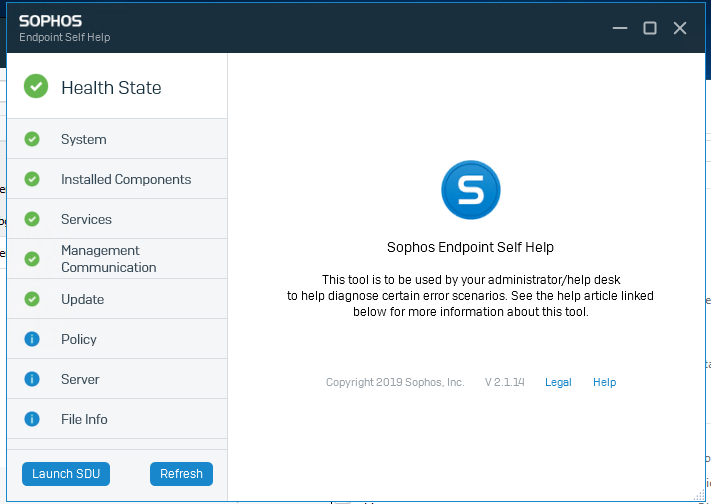711x504 pixels.
Task: Open the Help link
Action: [604, 382]
